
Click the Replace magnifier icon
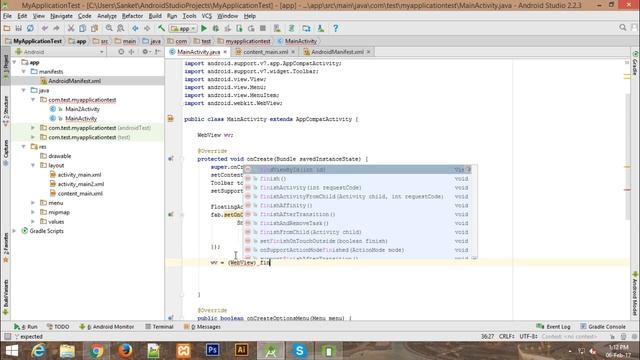pos(121,28)
